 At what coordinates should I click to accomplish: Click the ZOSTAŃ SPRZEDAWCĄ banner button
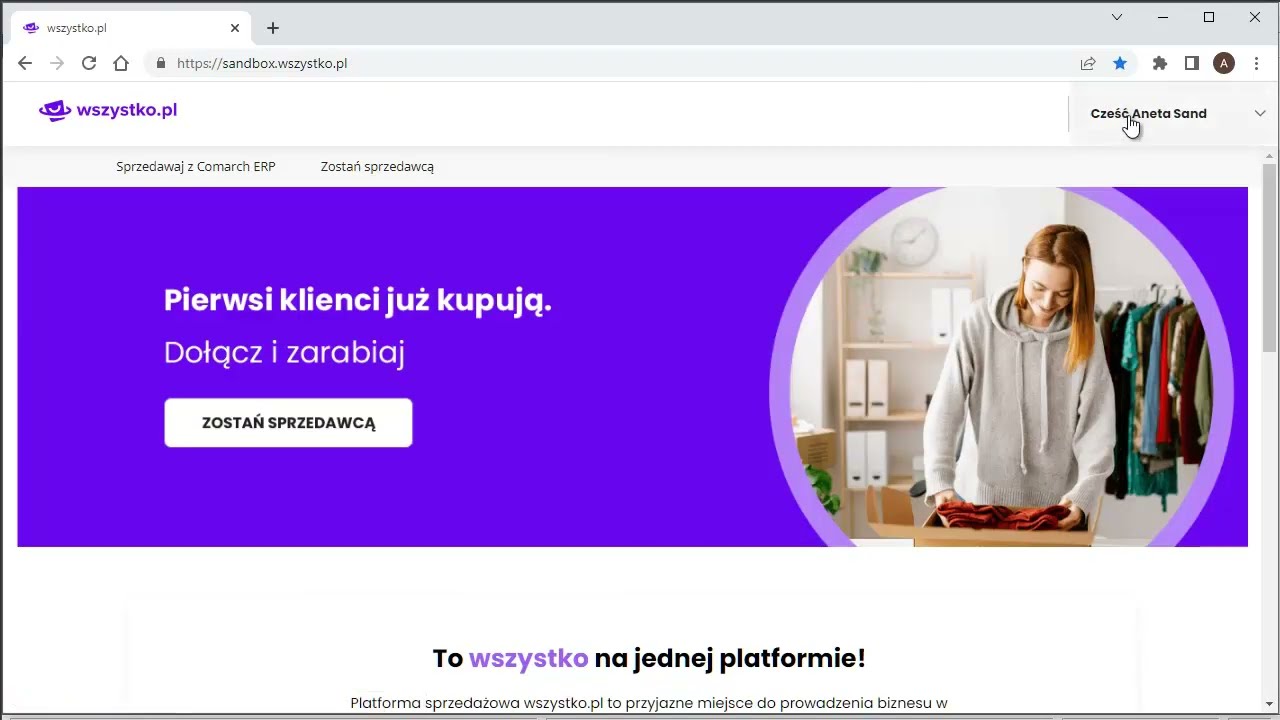(288, 423)
